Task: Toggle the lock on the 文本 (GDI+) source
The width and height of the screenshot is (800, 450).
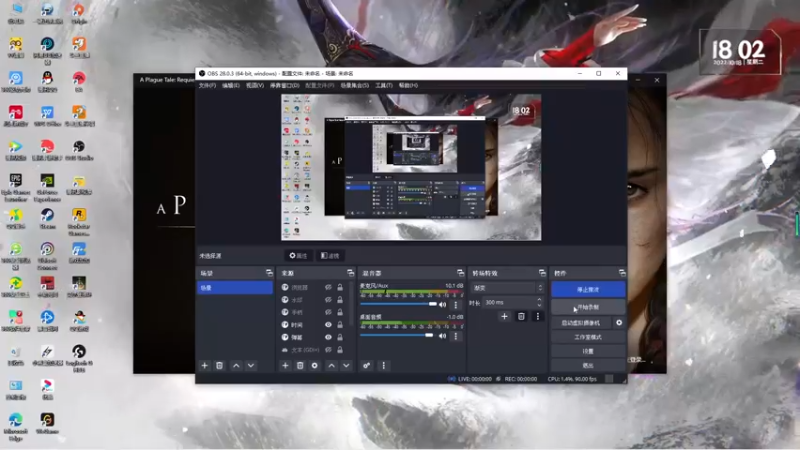Action: (x=340, y=350)
